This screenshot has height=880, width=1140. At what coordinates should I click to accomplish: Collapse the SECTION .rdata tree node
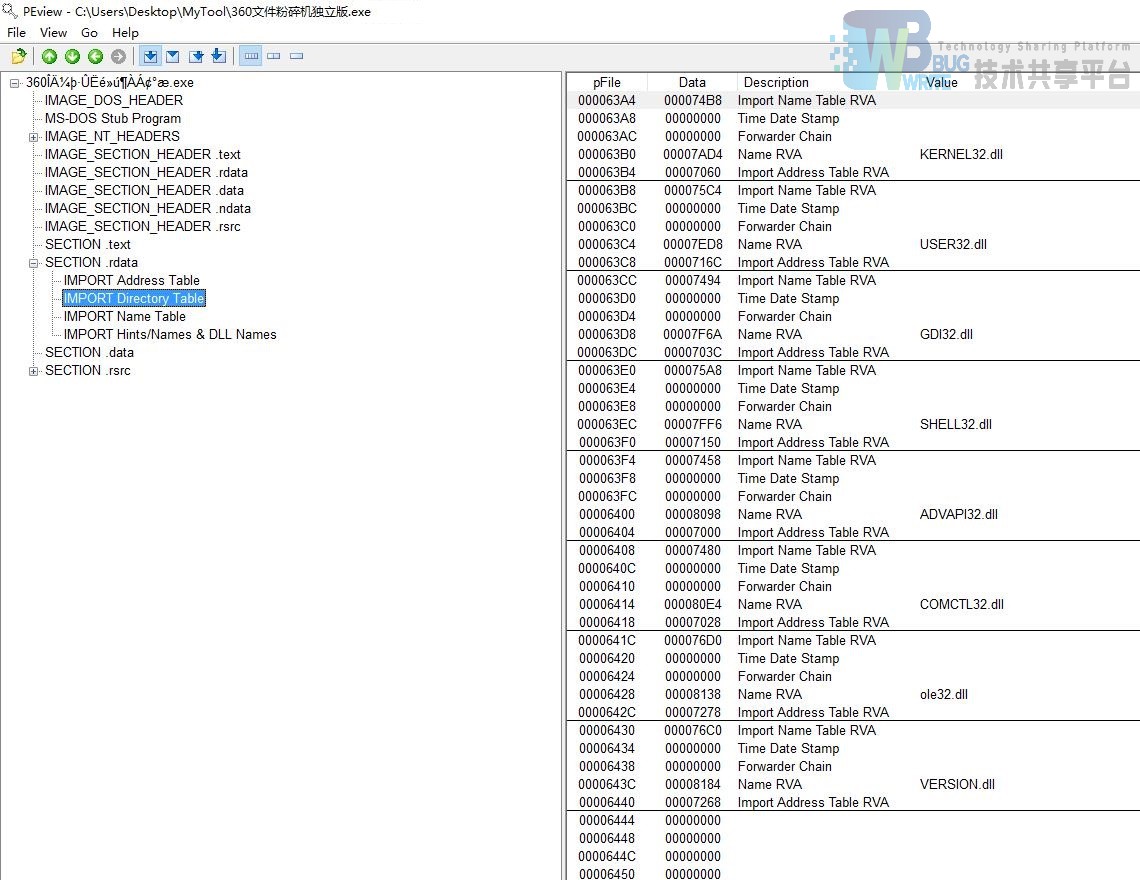(34, 263)
